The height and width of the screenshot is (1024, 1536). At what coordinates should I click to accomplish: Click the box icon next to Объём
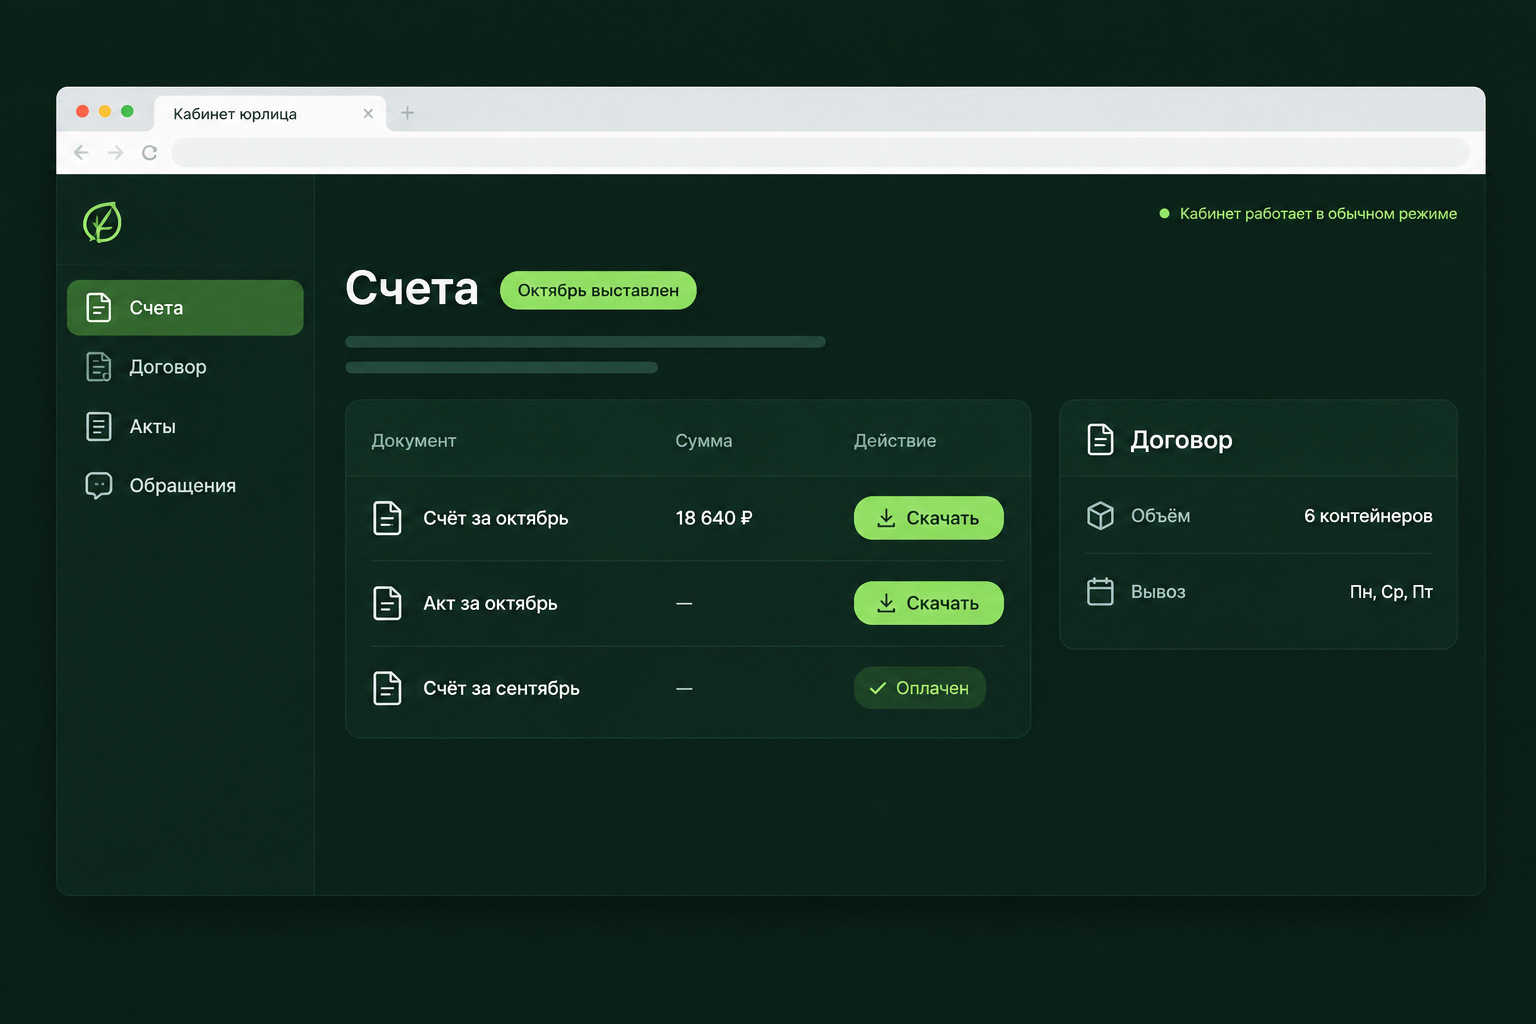click(x=1100, y=516)
